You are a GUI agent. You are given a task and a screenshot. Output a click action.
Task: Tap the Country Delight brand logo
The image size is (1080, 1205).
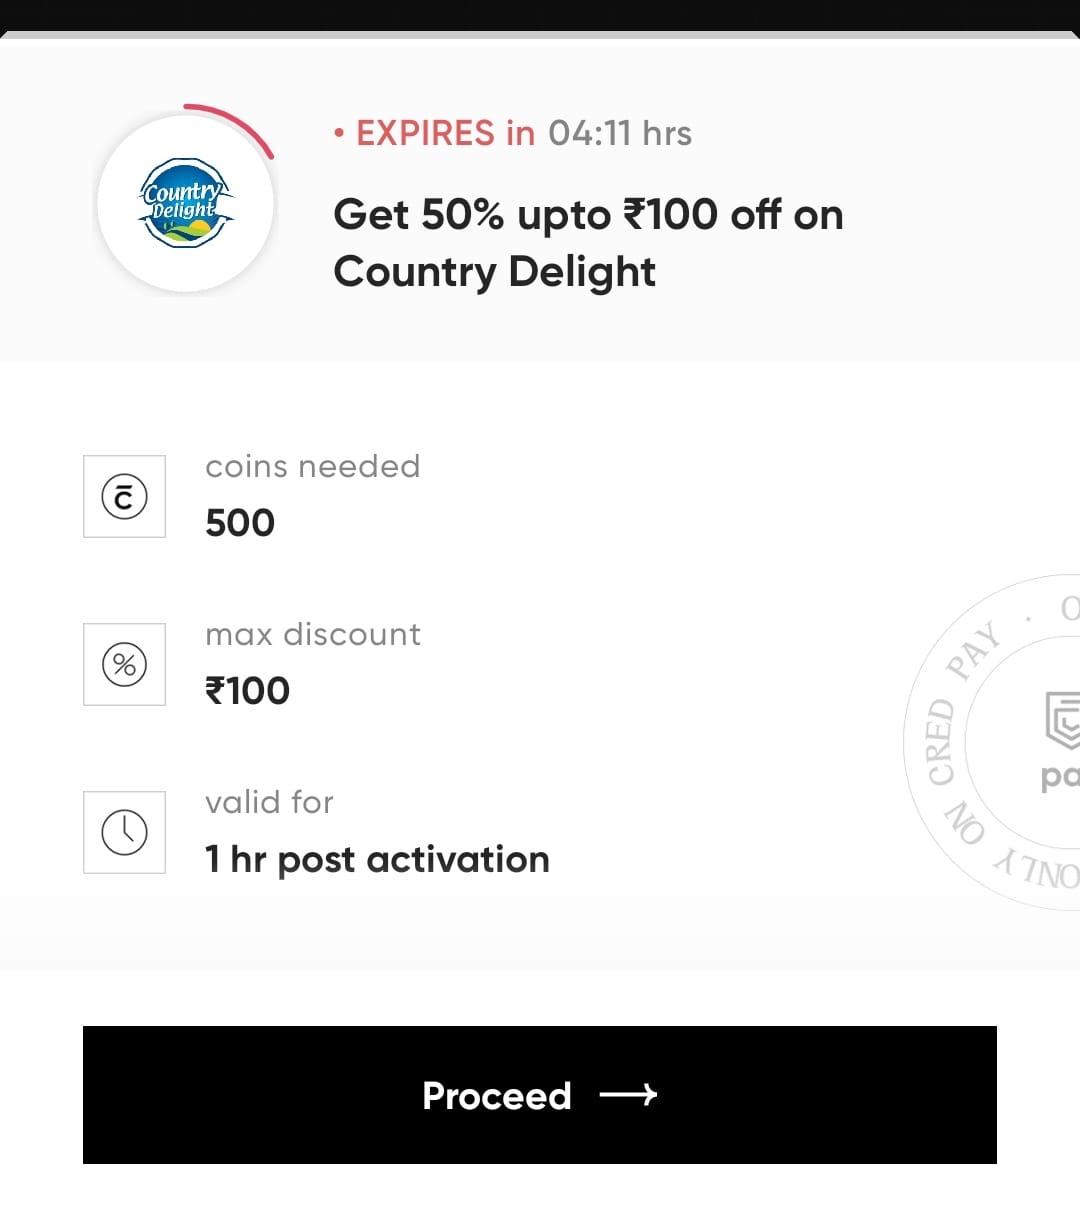(x=185, y=204)
